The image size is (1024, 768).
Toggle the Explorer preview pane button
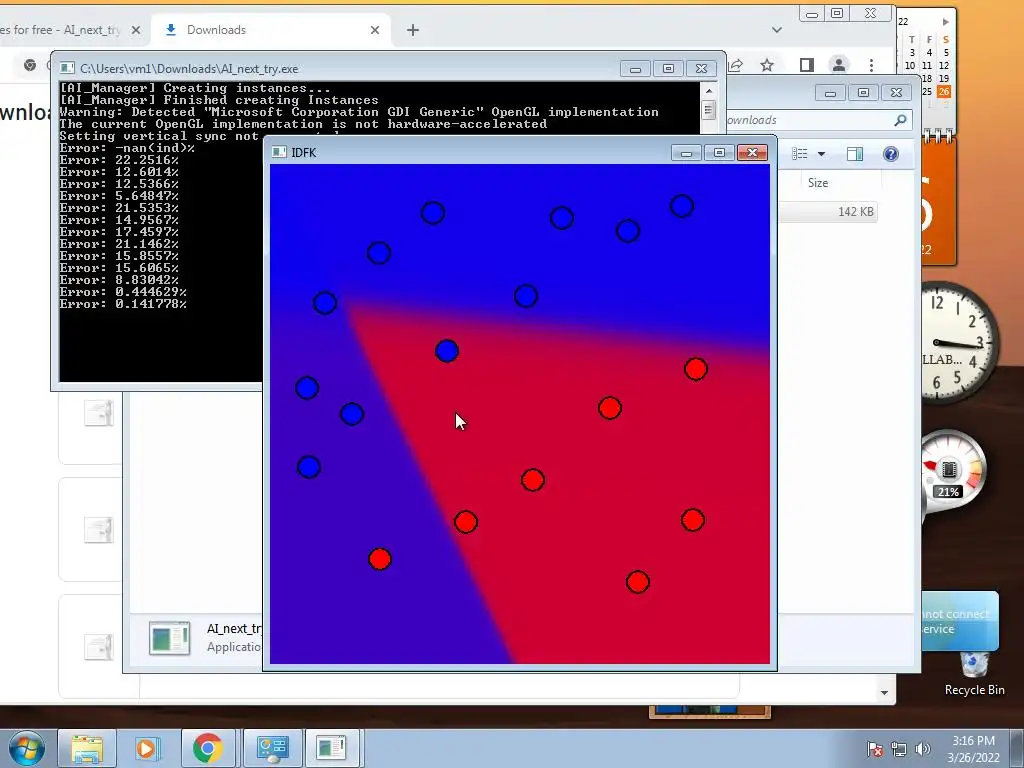[x=855, y=153]
